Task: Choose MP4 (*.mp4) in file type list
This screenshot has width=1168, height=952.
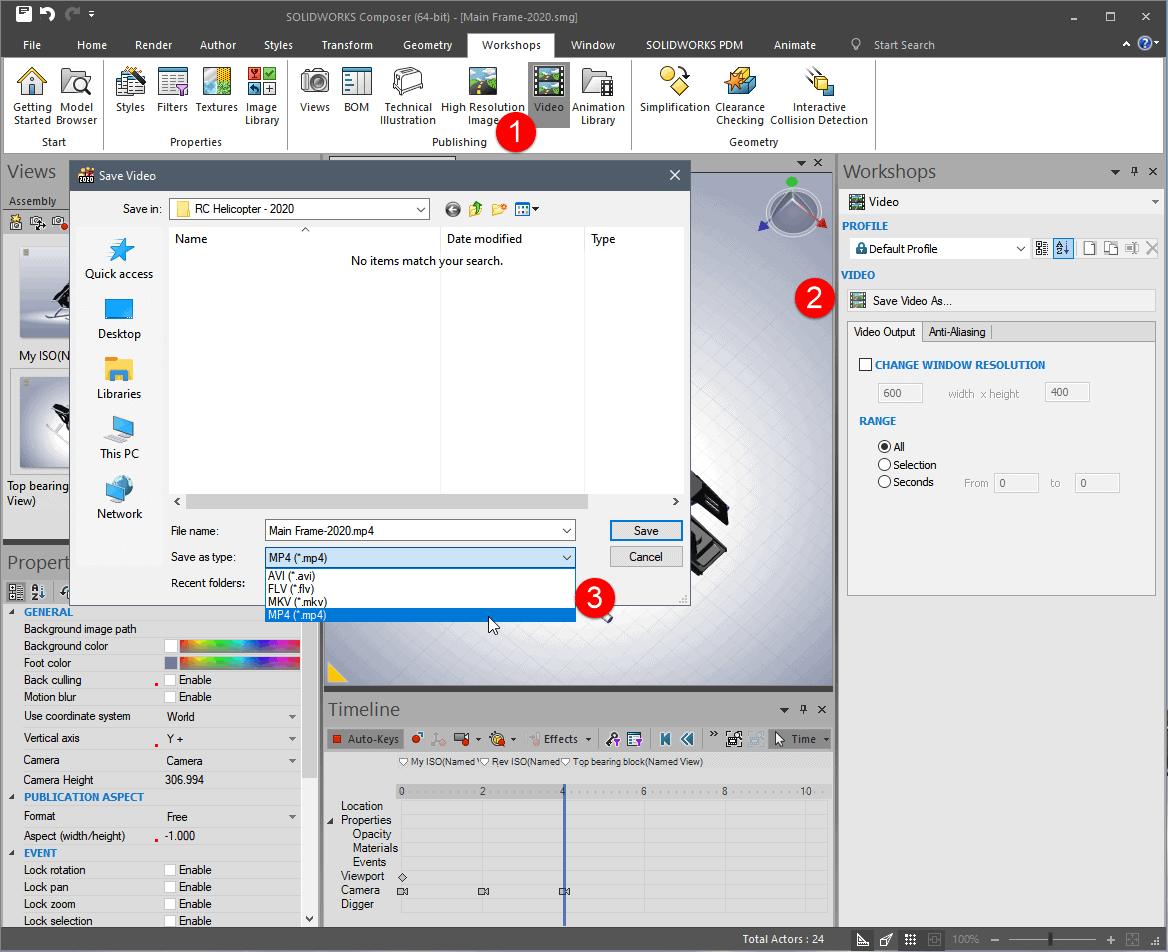Action: (x=420, y=615)
